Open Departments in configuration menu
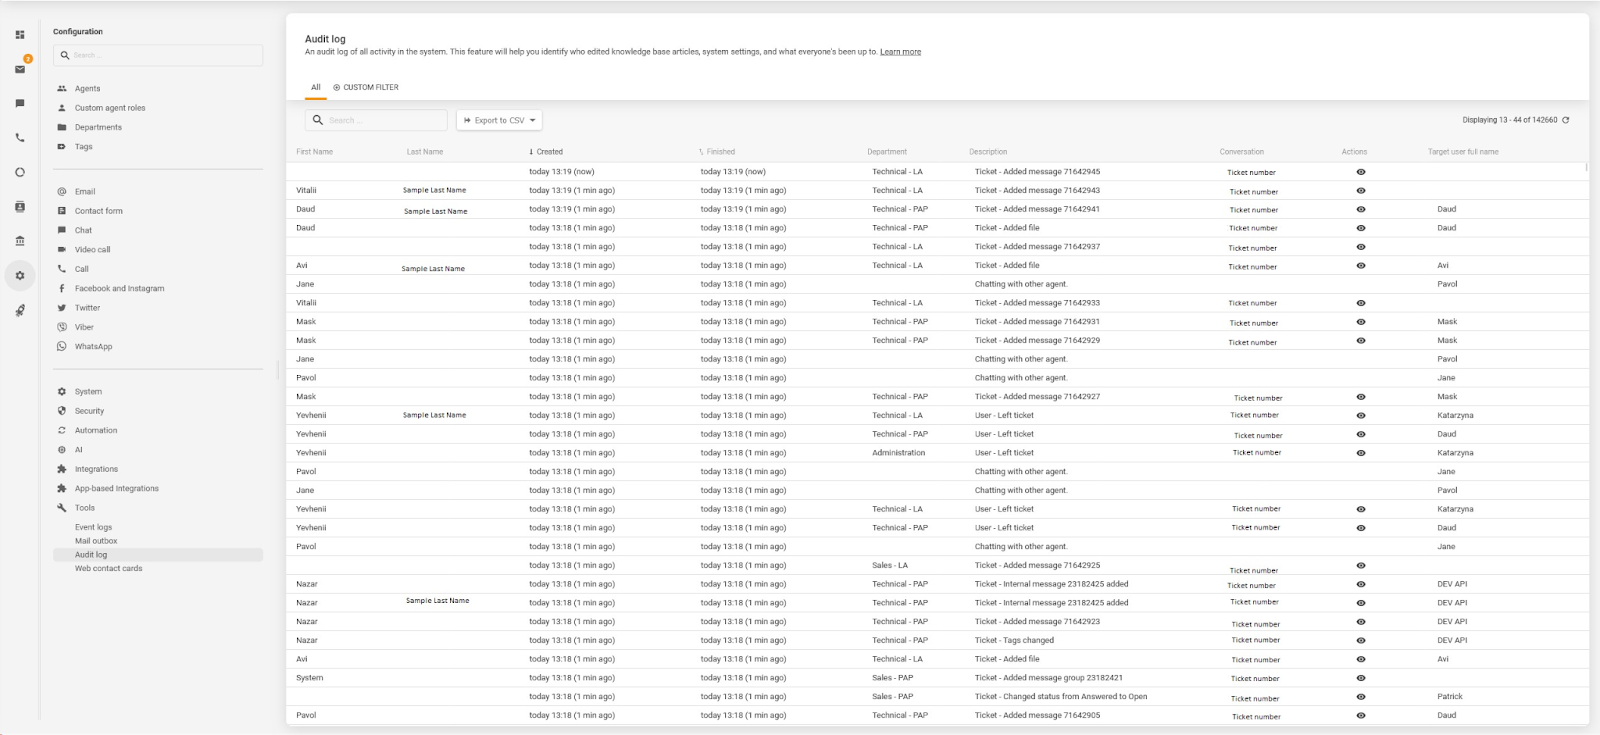This screenshot has width=1600, height=735. tap(98, 127)
